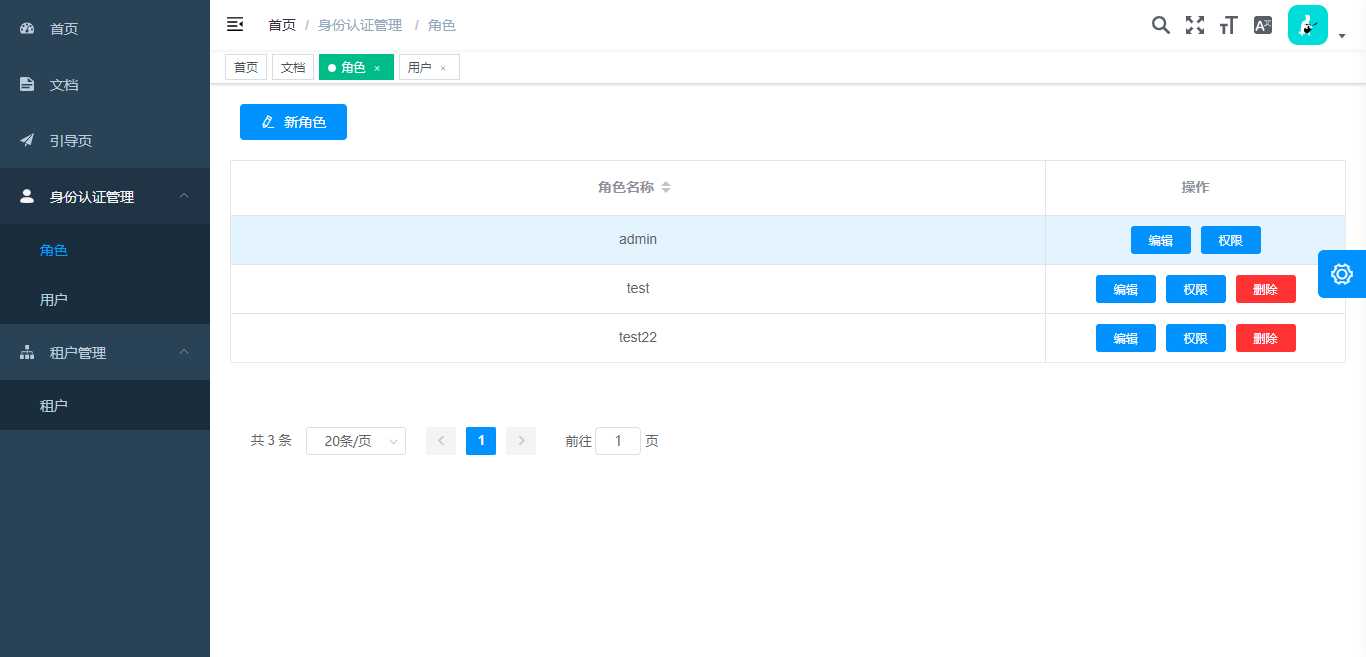Delete the test22 role
The width and height of the screenshot is (1366, 657).
[x=1266, y=338]
